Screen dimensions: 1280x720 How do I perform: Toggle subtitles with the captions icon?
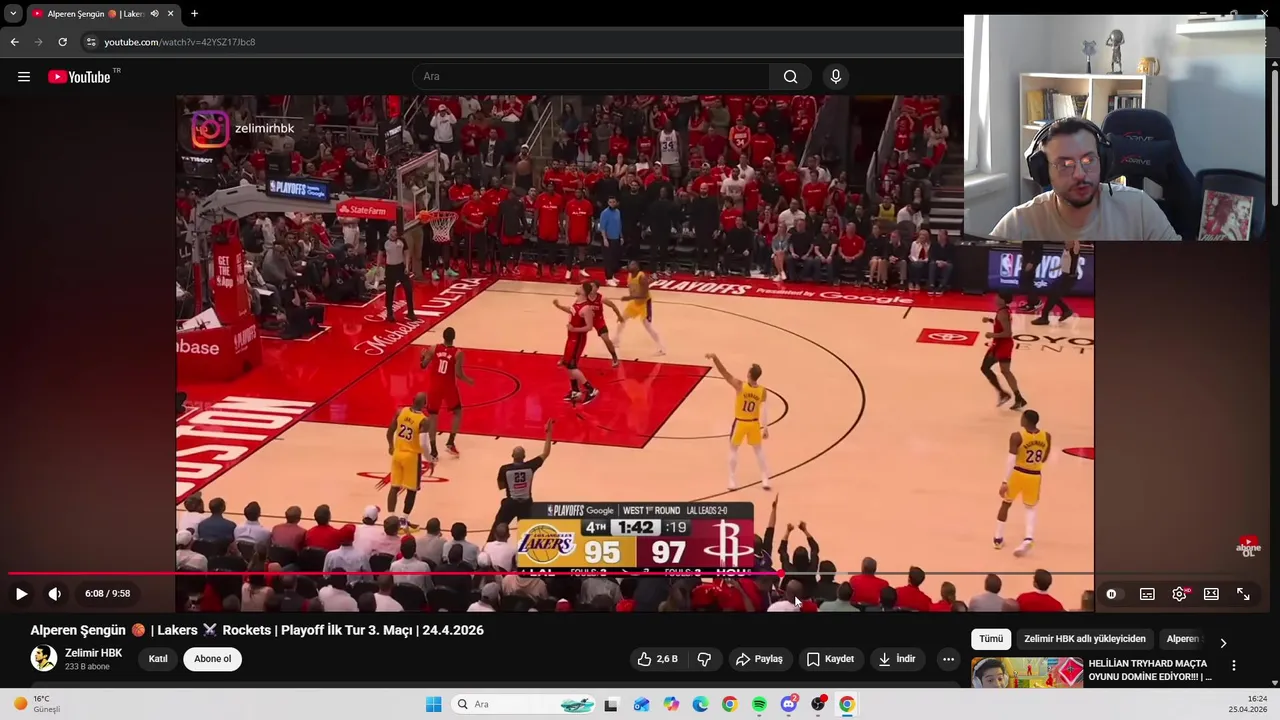(x=1147, y=594)
